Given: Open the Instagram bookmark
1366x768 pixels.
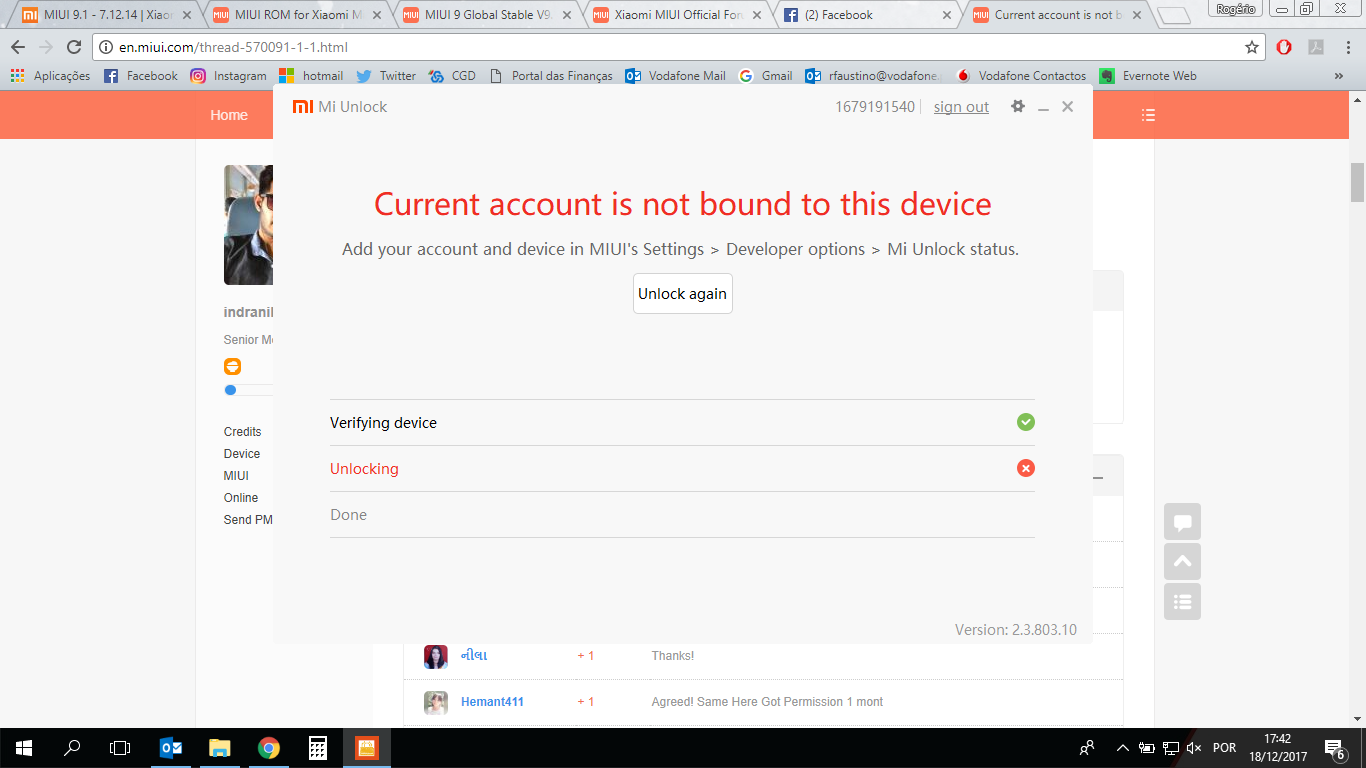Looking at the screenshot, I should [228, 76].
